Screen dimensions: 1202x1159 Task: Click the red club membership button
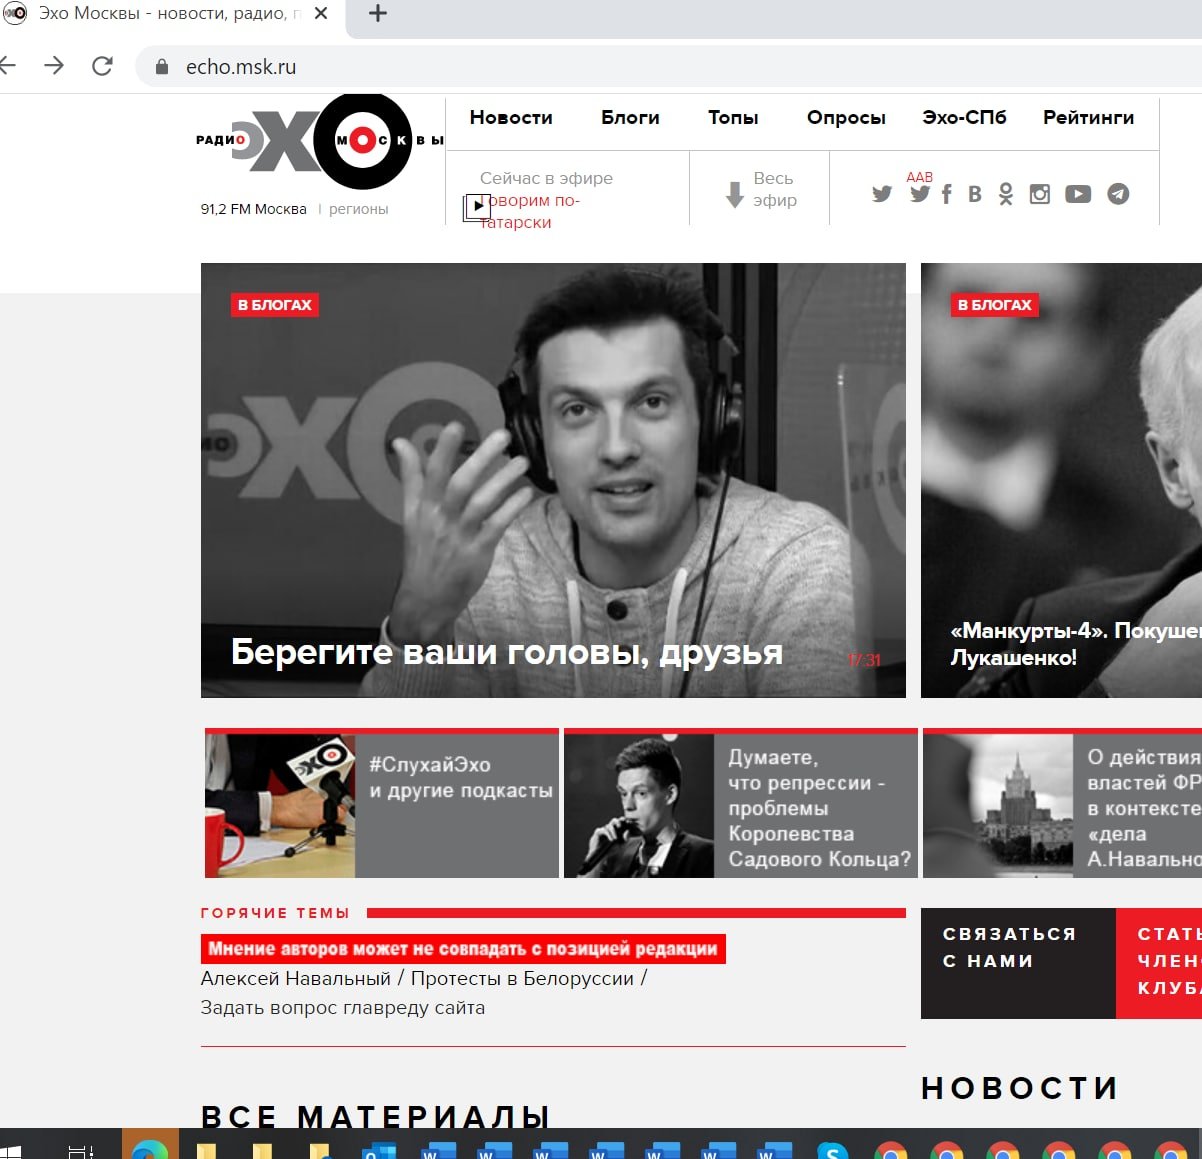tap(1159, 963)
